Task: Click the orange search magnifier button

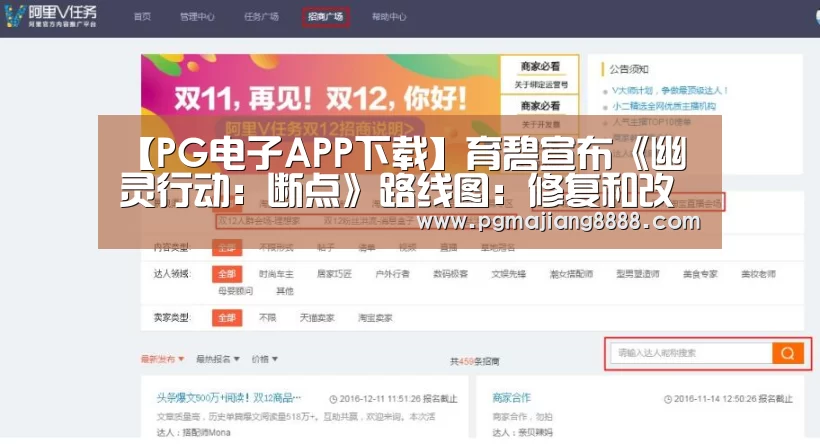Action: coord(788,353)
